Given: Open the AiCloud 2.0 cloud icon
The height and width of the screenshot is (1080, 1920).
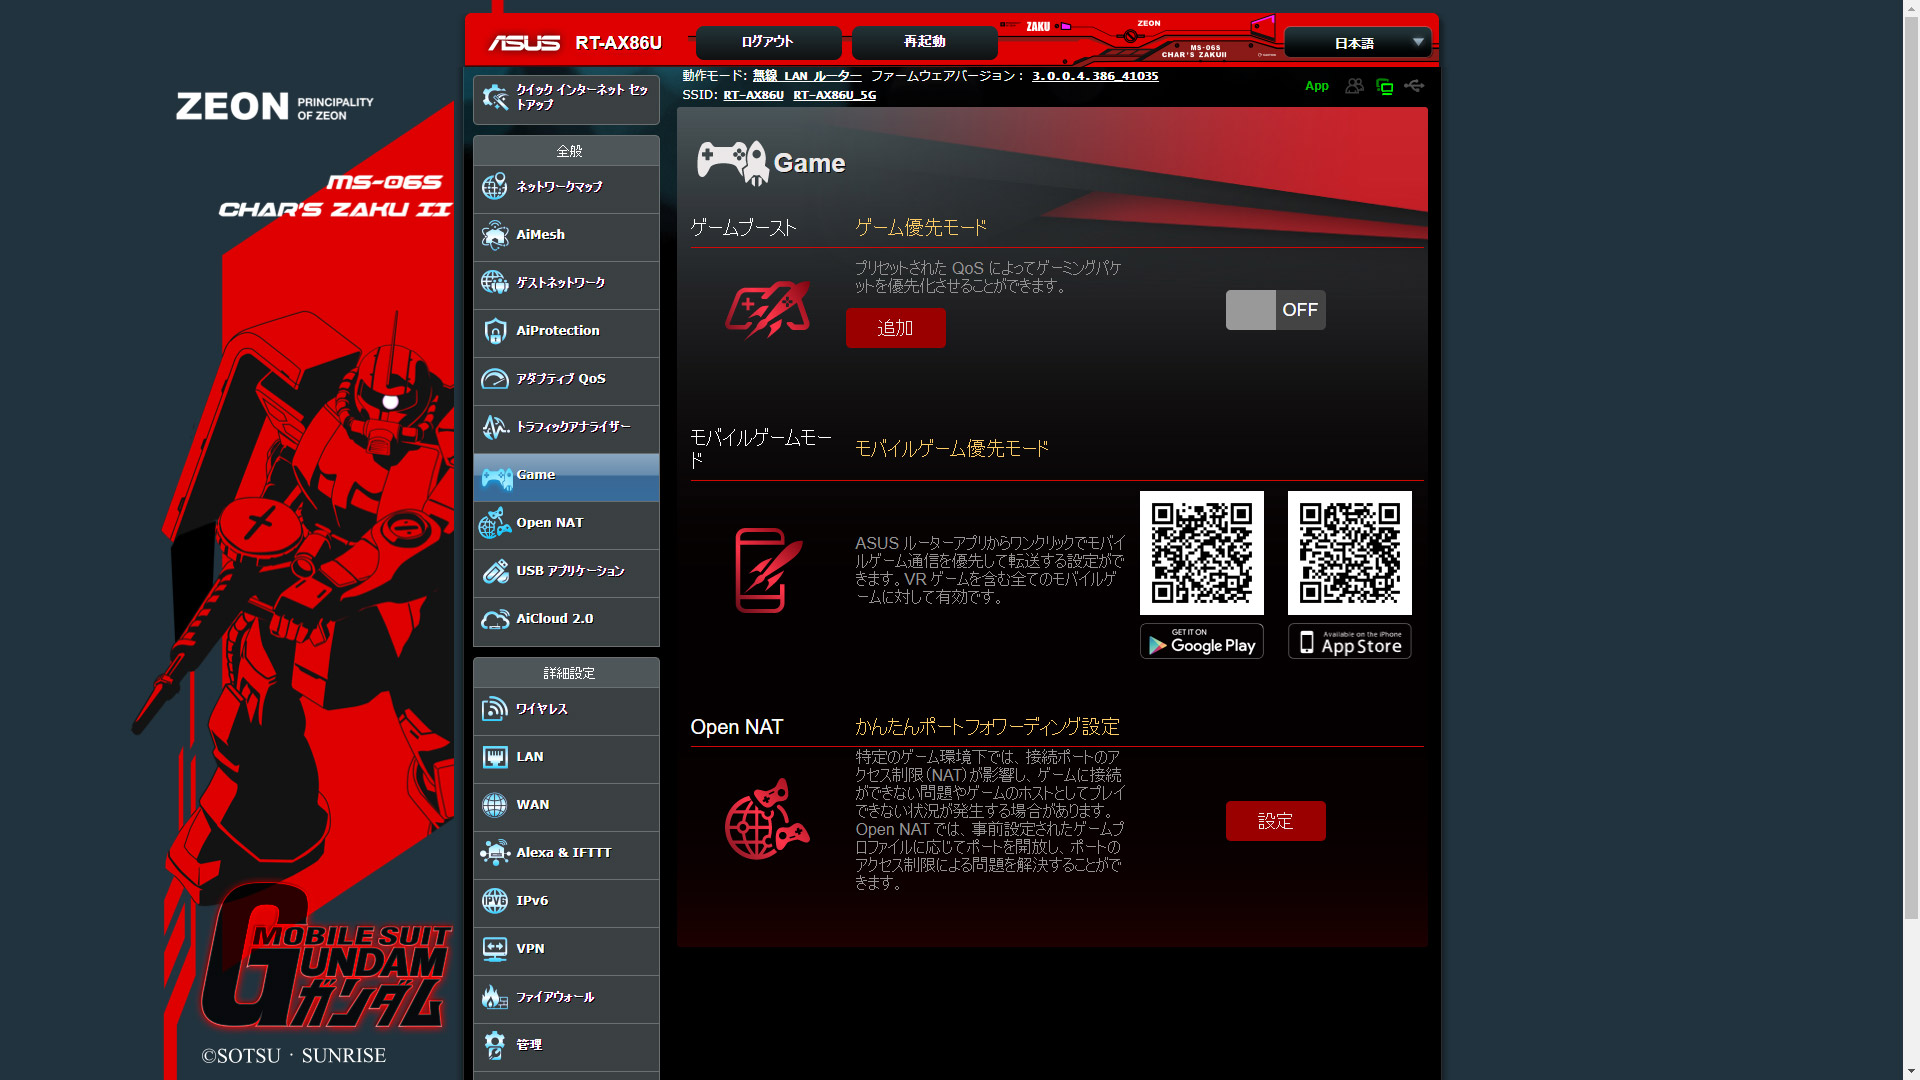Looking at the screenshot, I should tap(495, 619).
